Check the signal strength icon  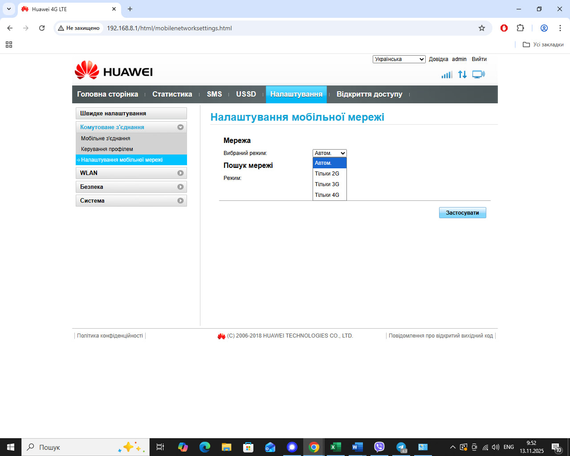click(x=447, y=75)
